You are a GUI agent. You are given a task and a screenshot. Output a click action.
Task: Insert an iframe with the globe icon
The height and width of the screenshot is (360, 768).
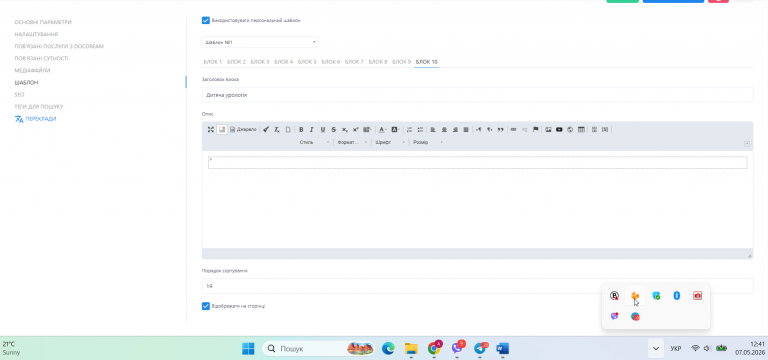(570, 130)
